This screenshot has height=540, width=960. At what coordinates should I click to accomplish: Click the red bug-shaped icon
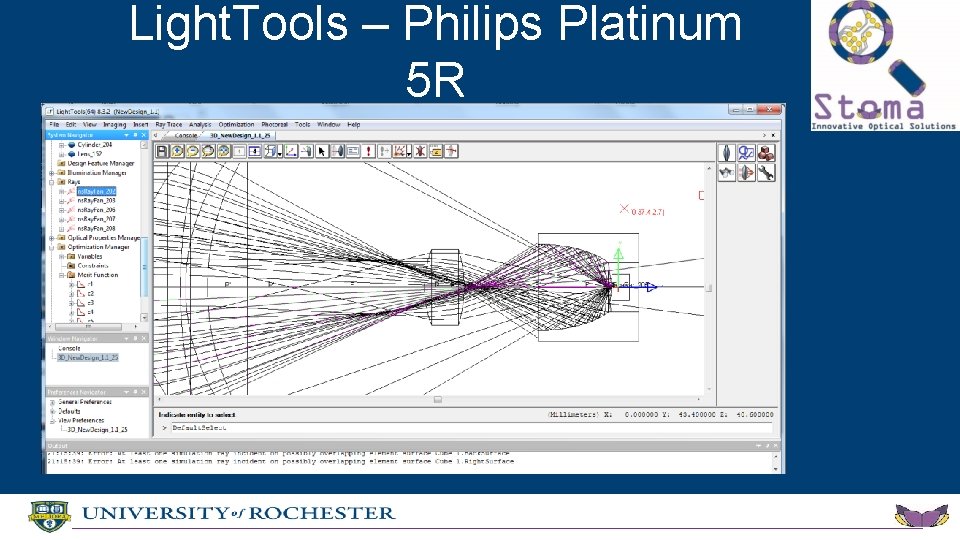click(421, 151)
